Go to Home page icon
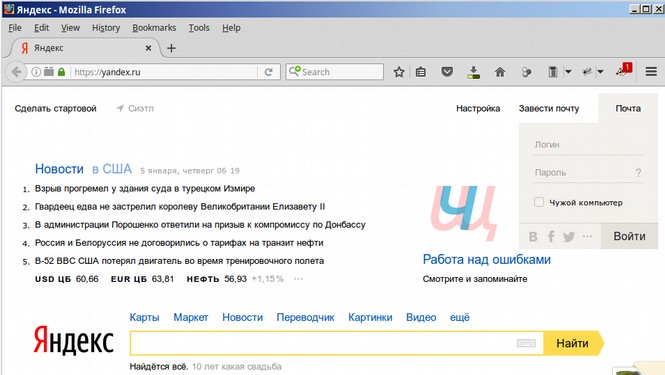The image size is (665, 375). pyautogui.click(x=500, y=72)
